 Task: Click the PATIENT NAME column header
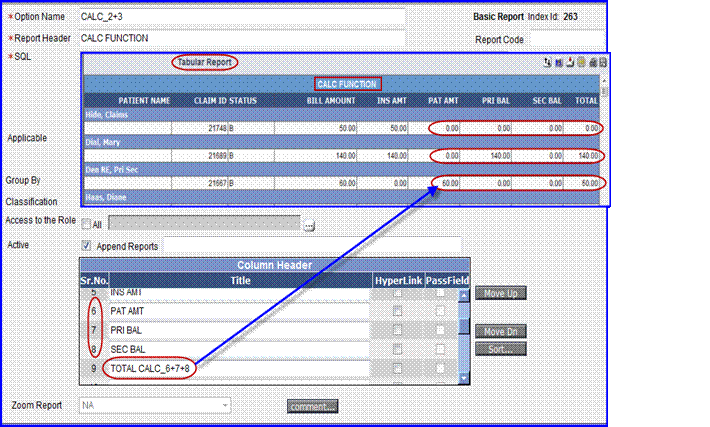[x=144, y=101]
